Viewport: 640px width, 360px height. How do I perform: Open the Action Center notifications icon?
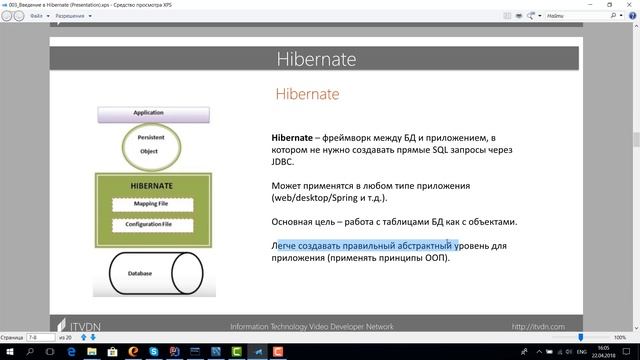point(627,351)
